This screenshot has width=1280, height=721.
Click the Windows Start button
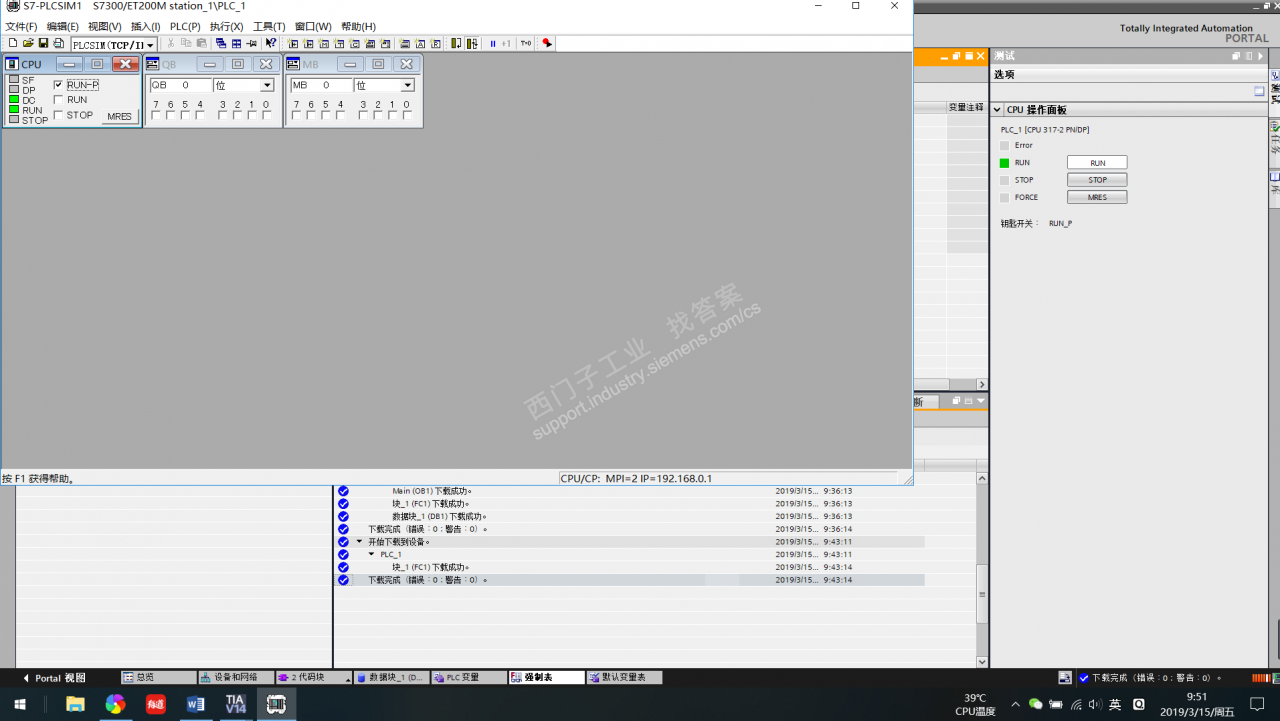point(19,704)
